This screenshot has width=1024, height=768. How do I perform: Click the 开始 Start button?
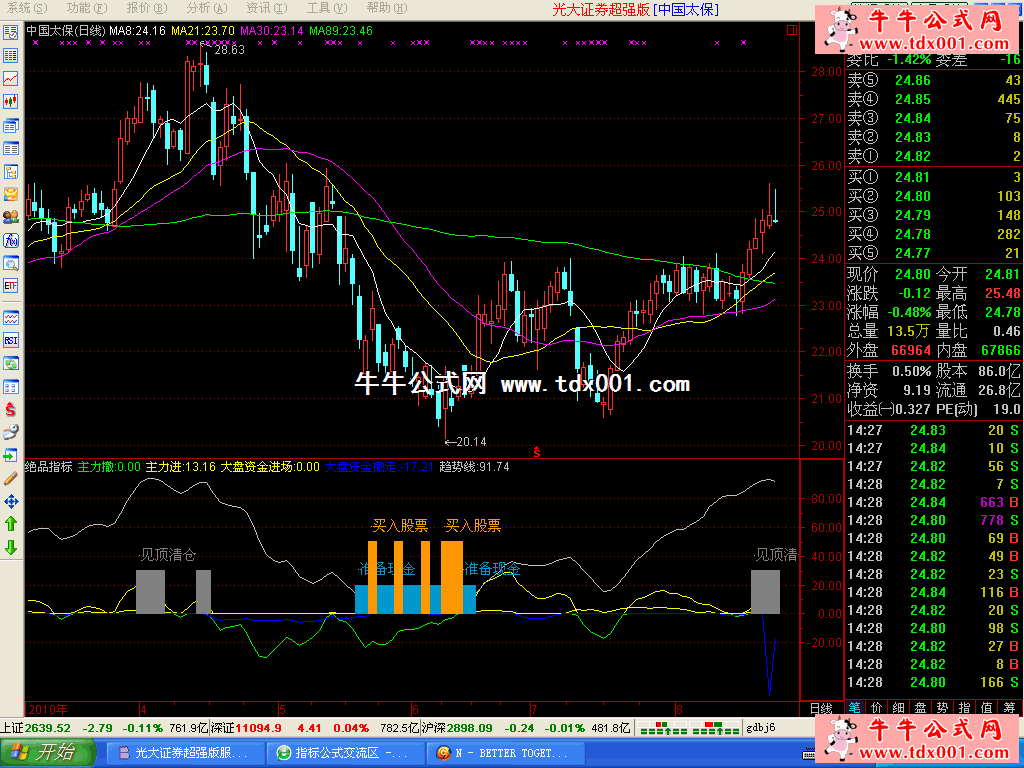point(48,753)
